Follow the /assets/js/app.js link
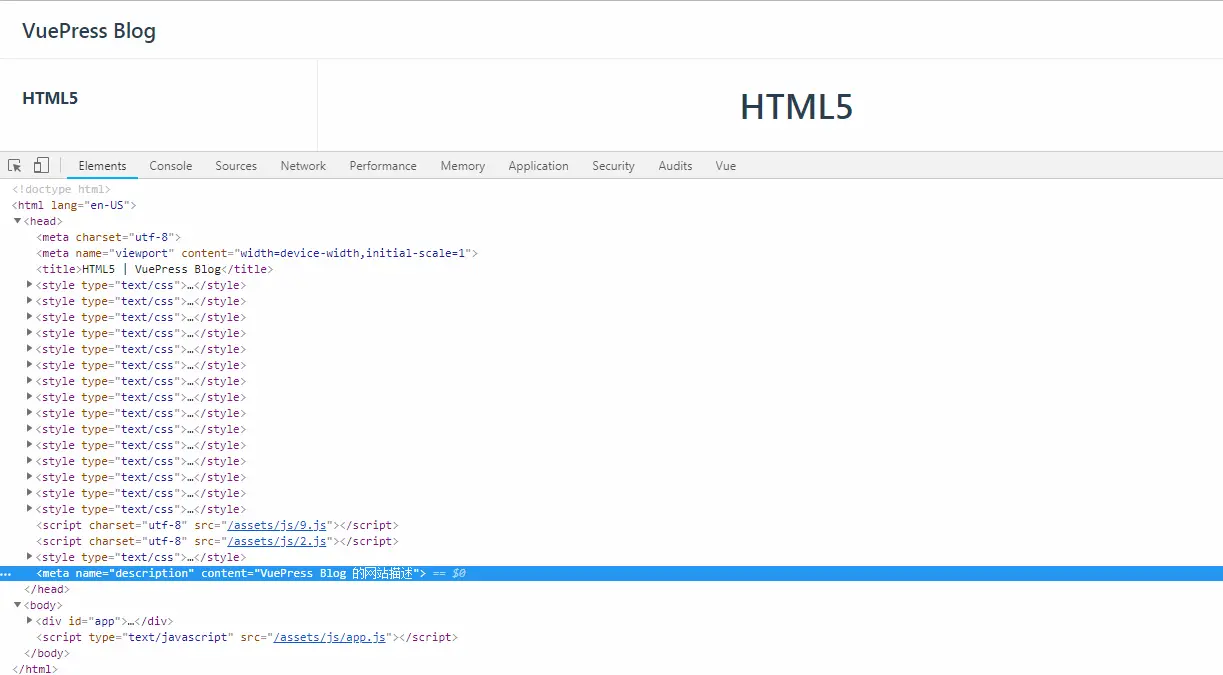The height and width of the screenshot is (675, 1223). pyautogui.click(x=329, y=637)
